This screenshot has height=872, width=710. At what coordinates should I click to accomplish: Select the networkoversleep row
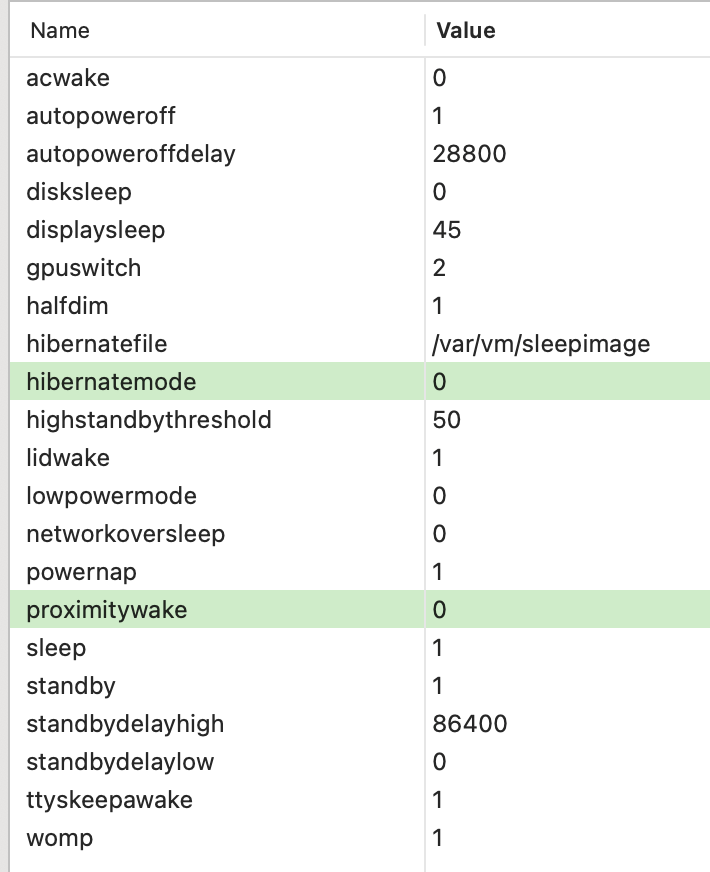[x=125, y=534]
